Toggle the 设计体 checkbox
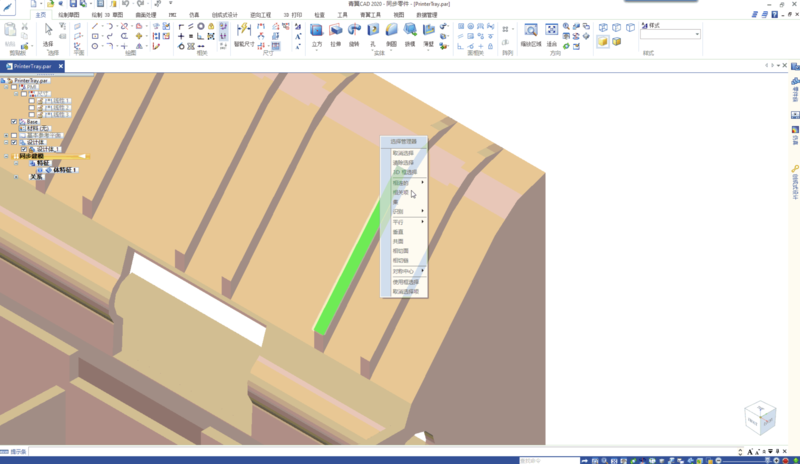 (14, 142)
